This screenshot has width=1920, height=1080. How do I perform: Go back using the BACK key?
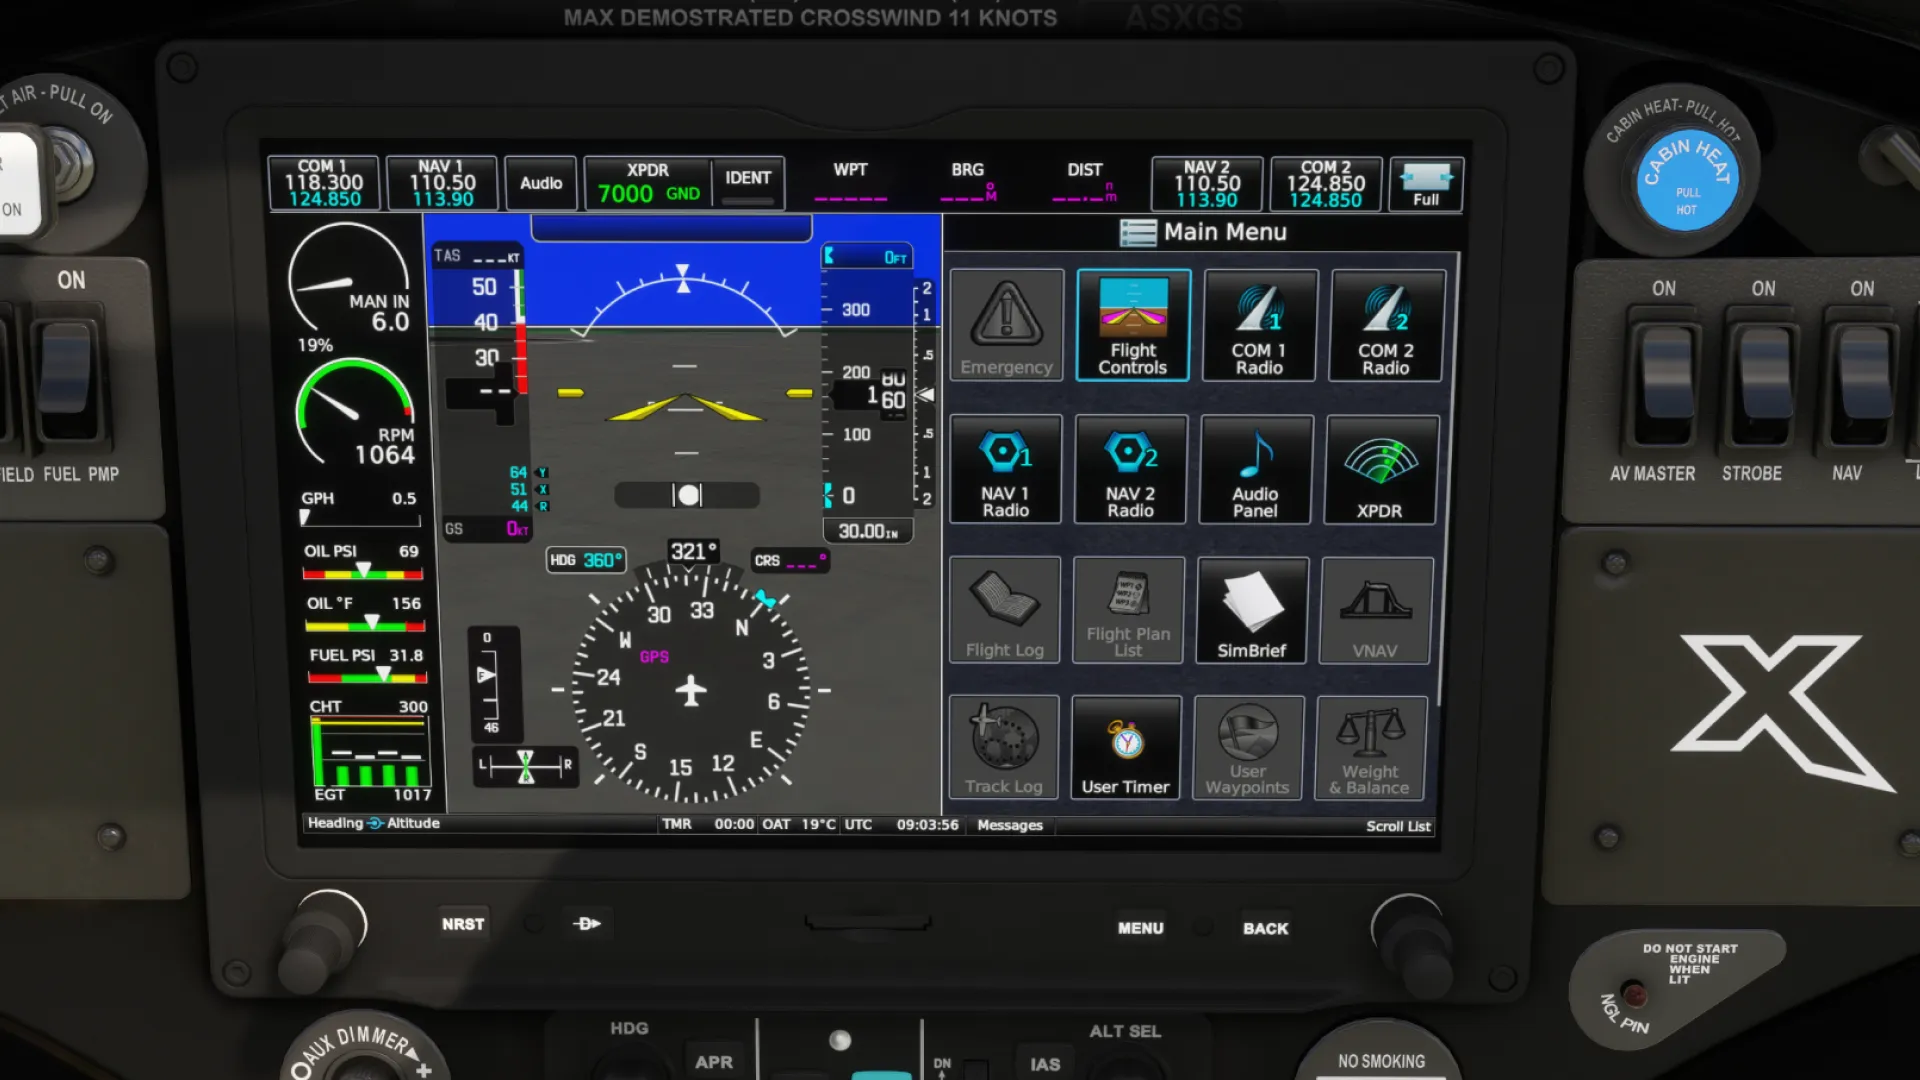click(1264, 928)
